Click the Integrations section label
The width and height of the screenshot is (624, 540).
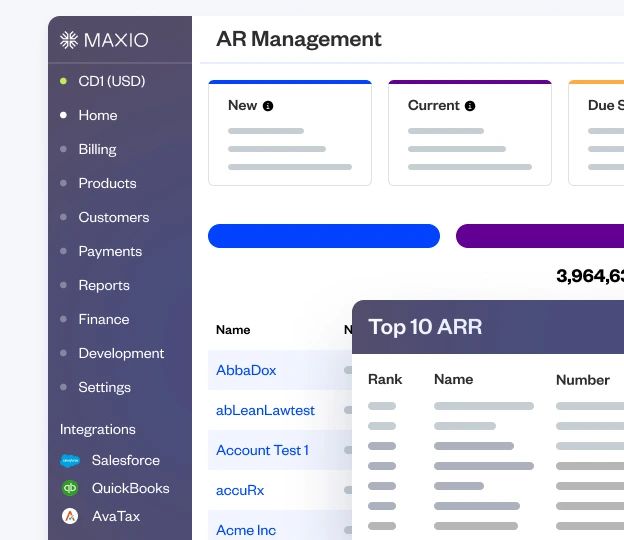[98, 429]
